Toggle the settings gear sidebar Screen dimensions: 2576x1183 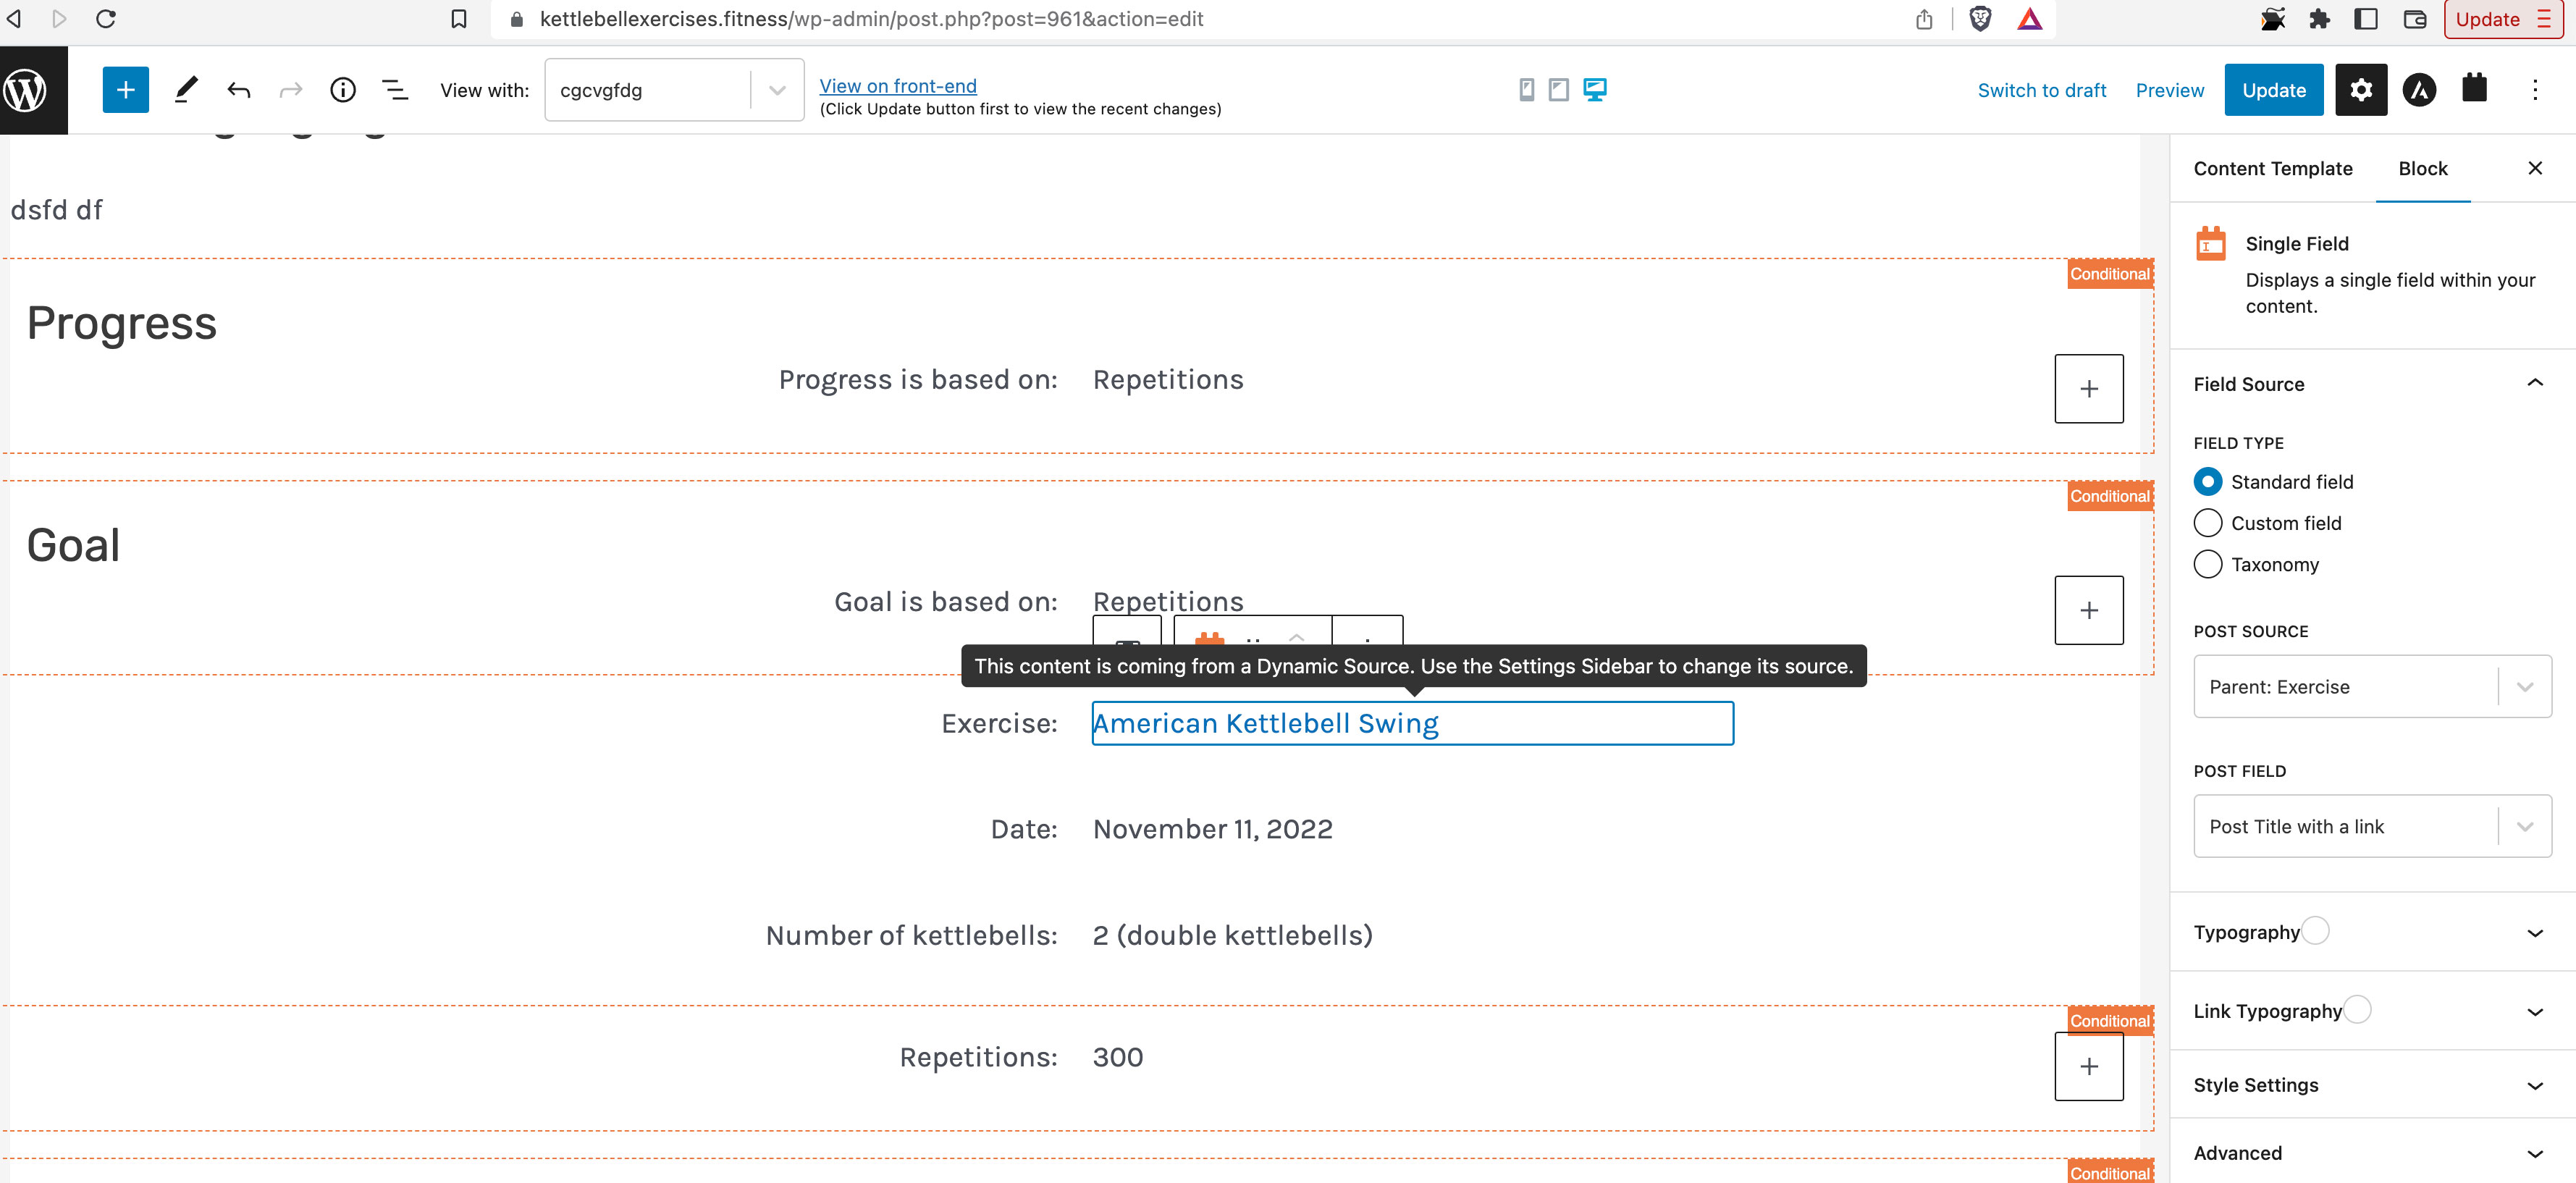[2361, 90]
